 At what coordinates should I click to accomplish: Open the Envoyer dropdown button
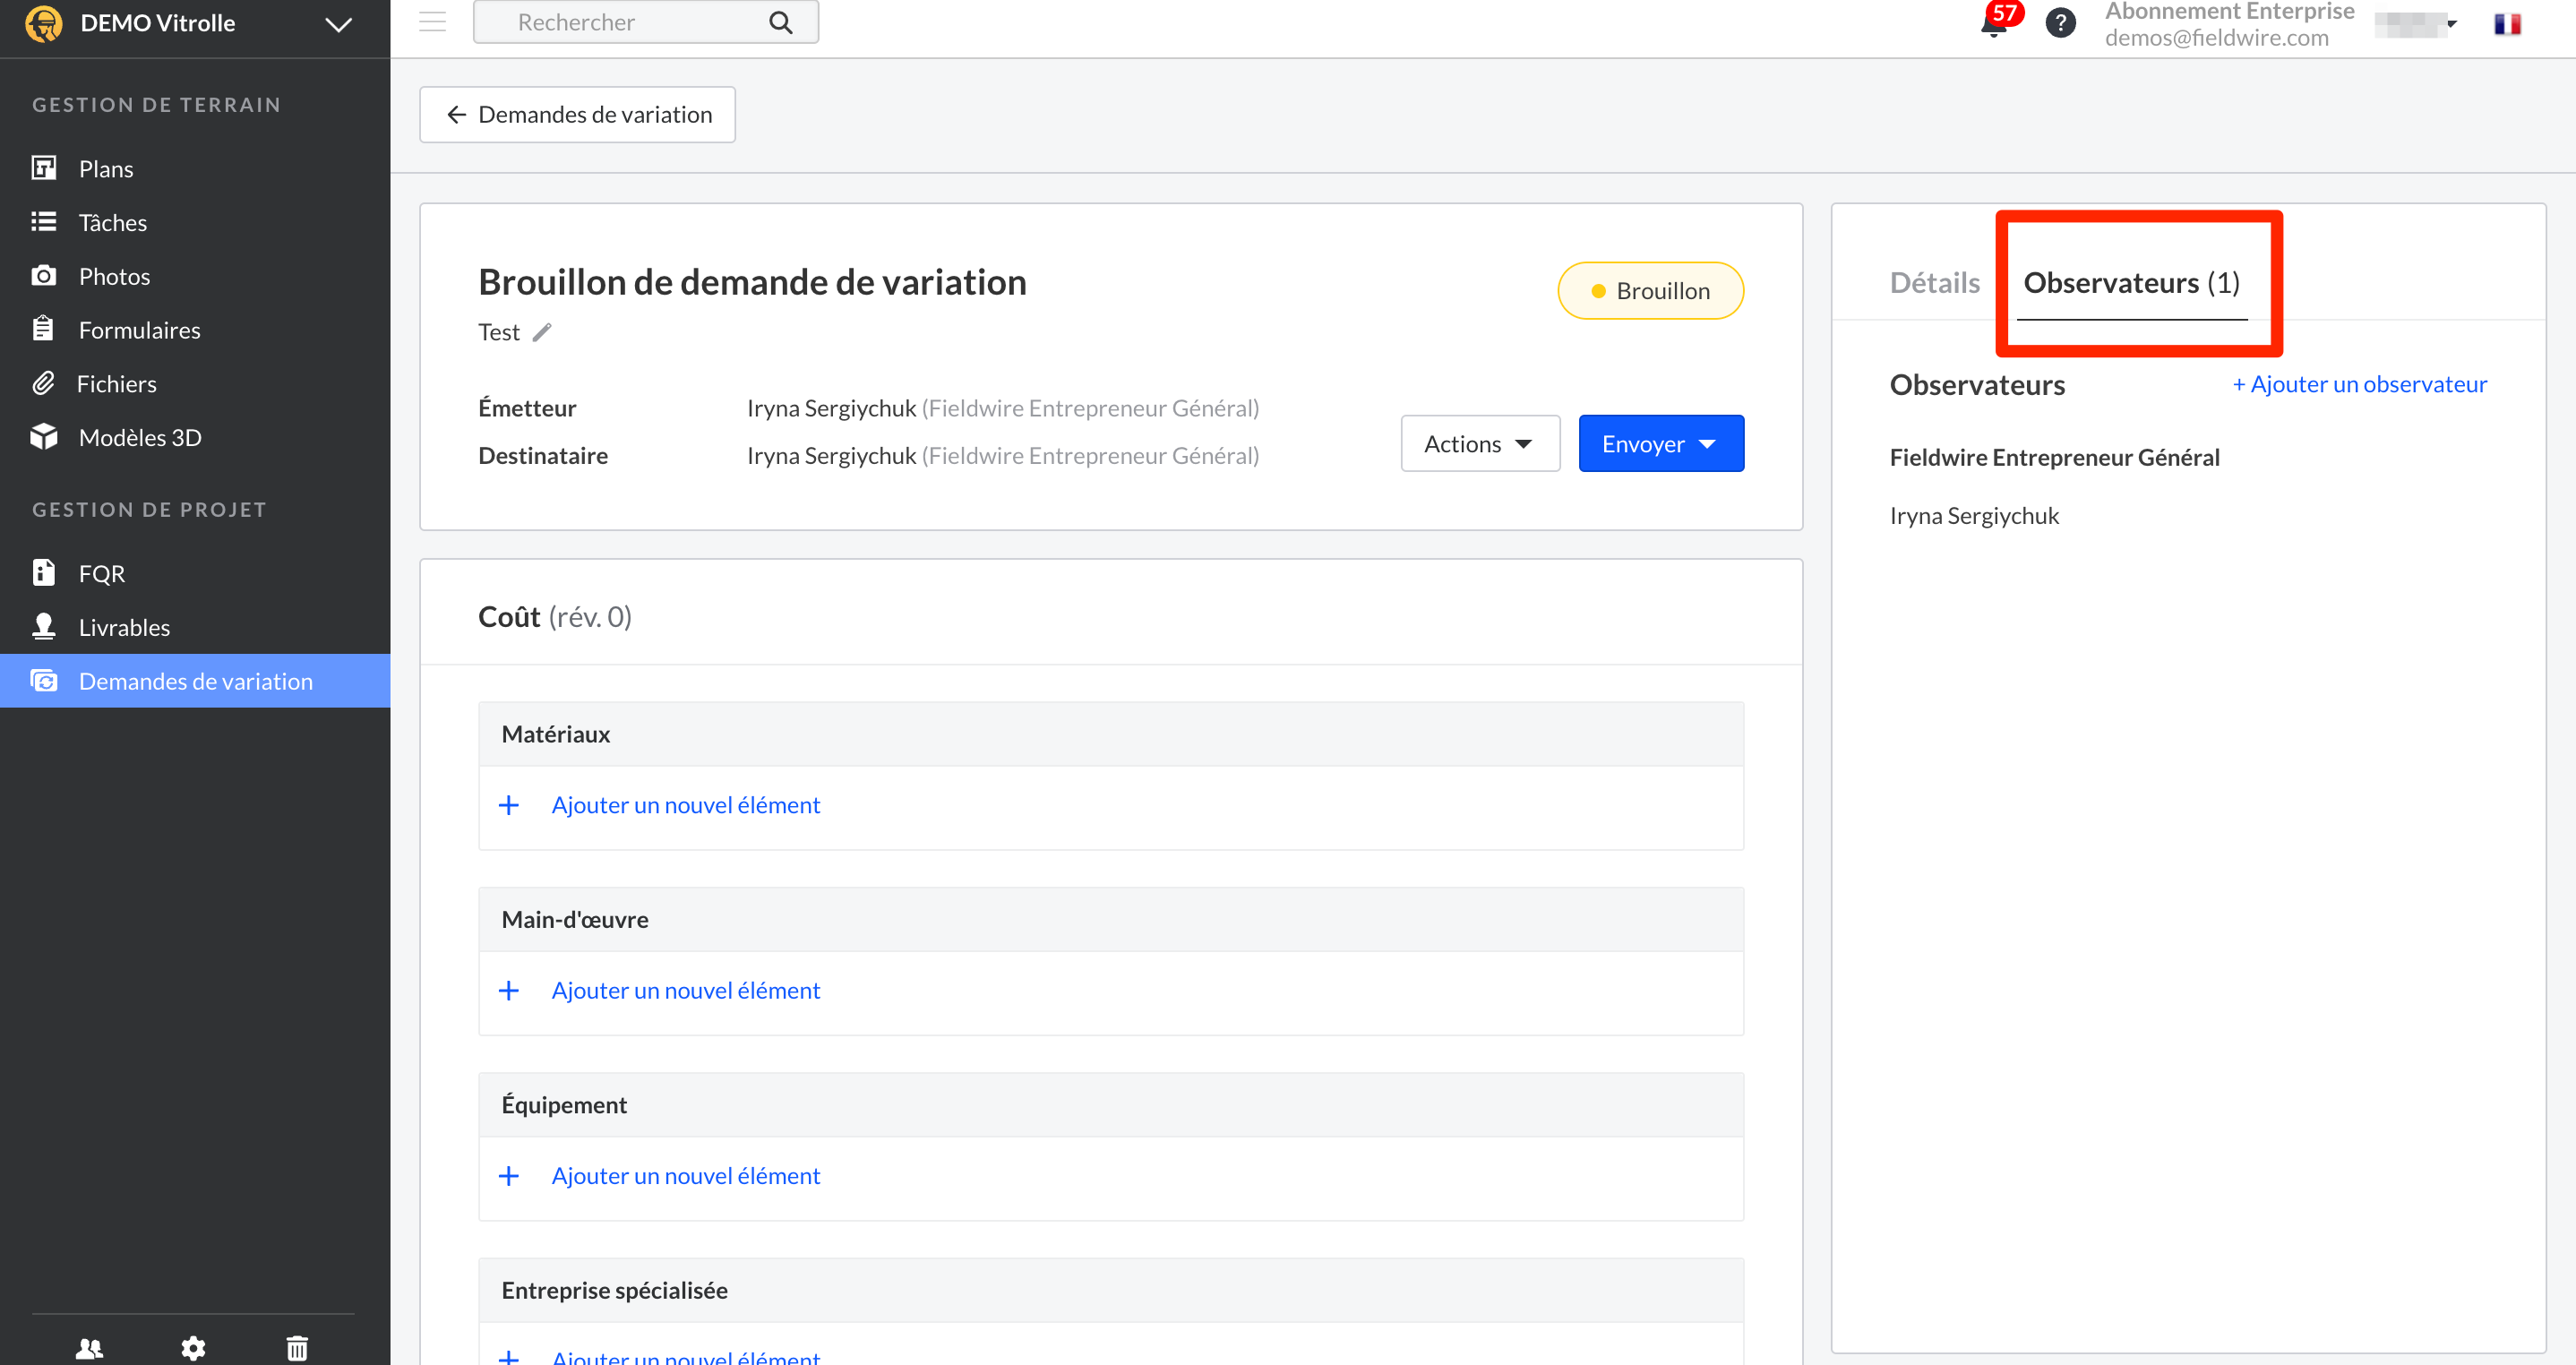click(1661, 443)
